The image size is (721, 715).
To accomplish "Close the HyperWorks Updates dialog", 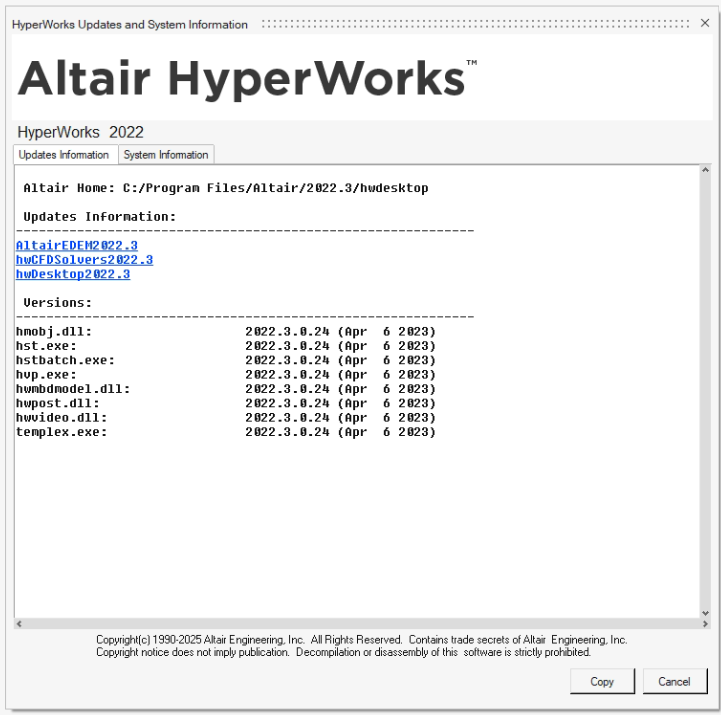I will pos(704,23).
